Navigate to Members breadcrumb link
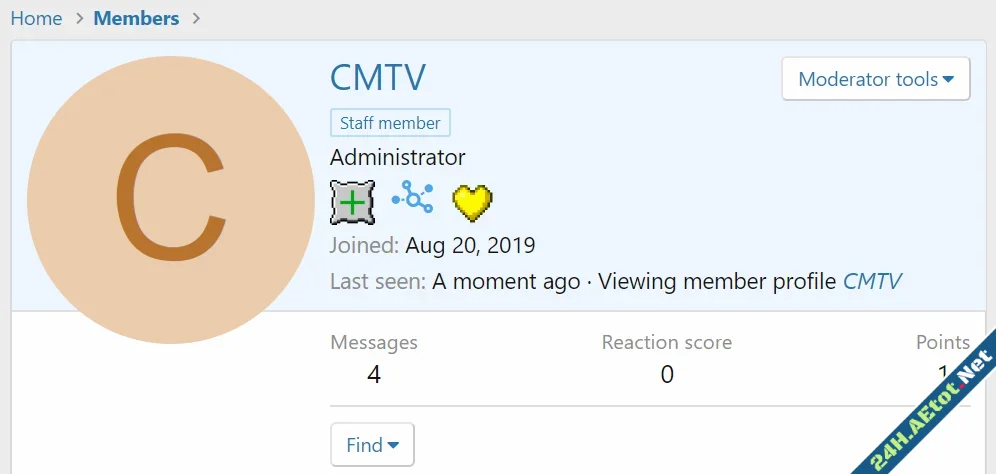The height and width of the screenshot is (474, 996). click(137, 19)
